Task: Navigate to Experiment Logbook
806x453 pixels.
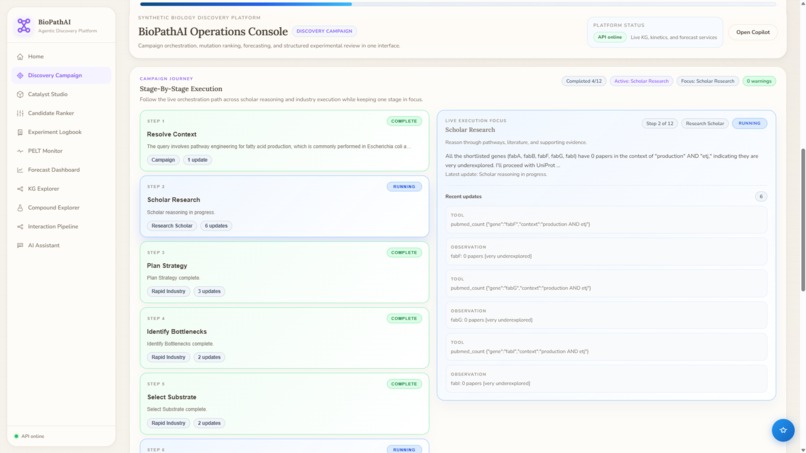Action: point(61,132)
